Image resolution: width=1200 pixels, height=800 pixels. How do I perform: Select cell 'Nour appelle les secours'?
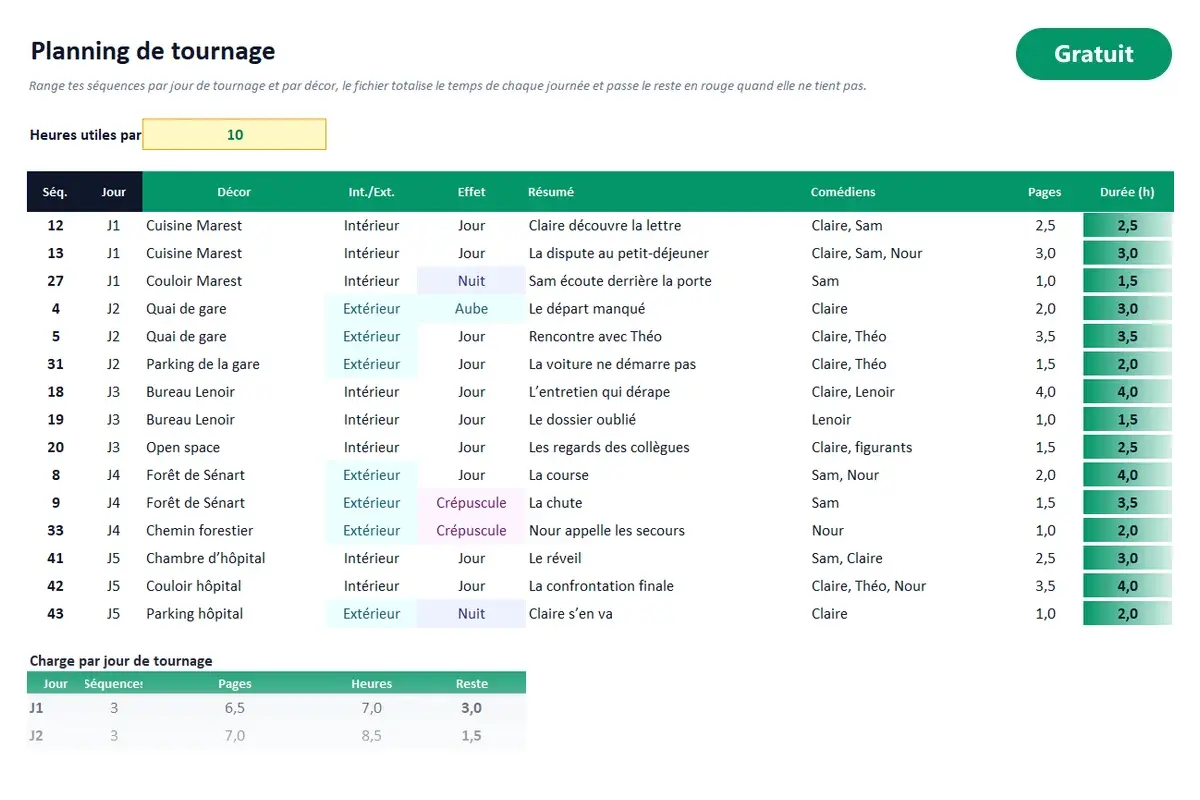[607, 531]
